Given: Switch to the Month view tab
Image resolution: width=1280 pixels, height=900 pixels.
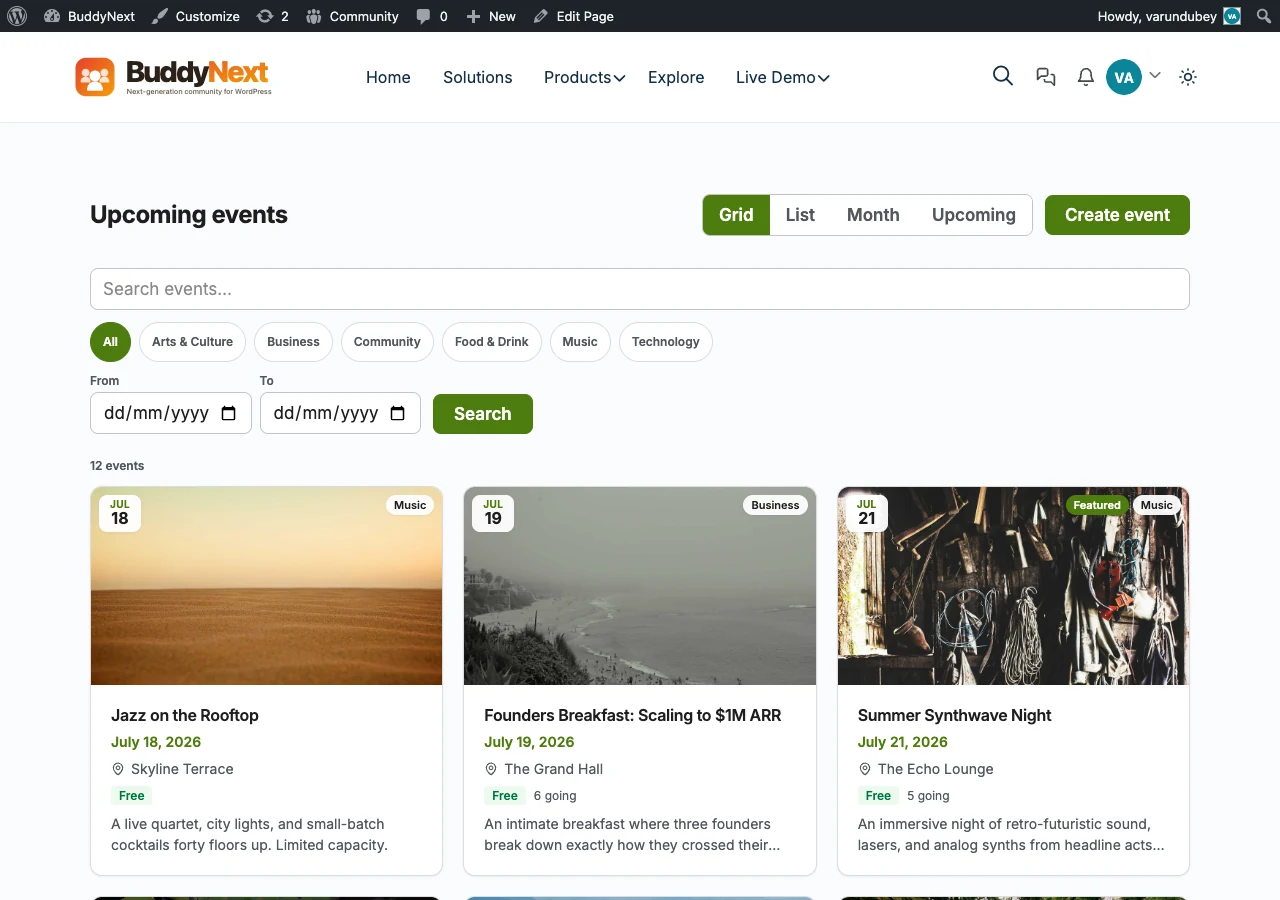Looking at the screenshot, I should click(873, 215).
